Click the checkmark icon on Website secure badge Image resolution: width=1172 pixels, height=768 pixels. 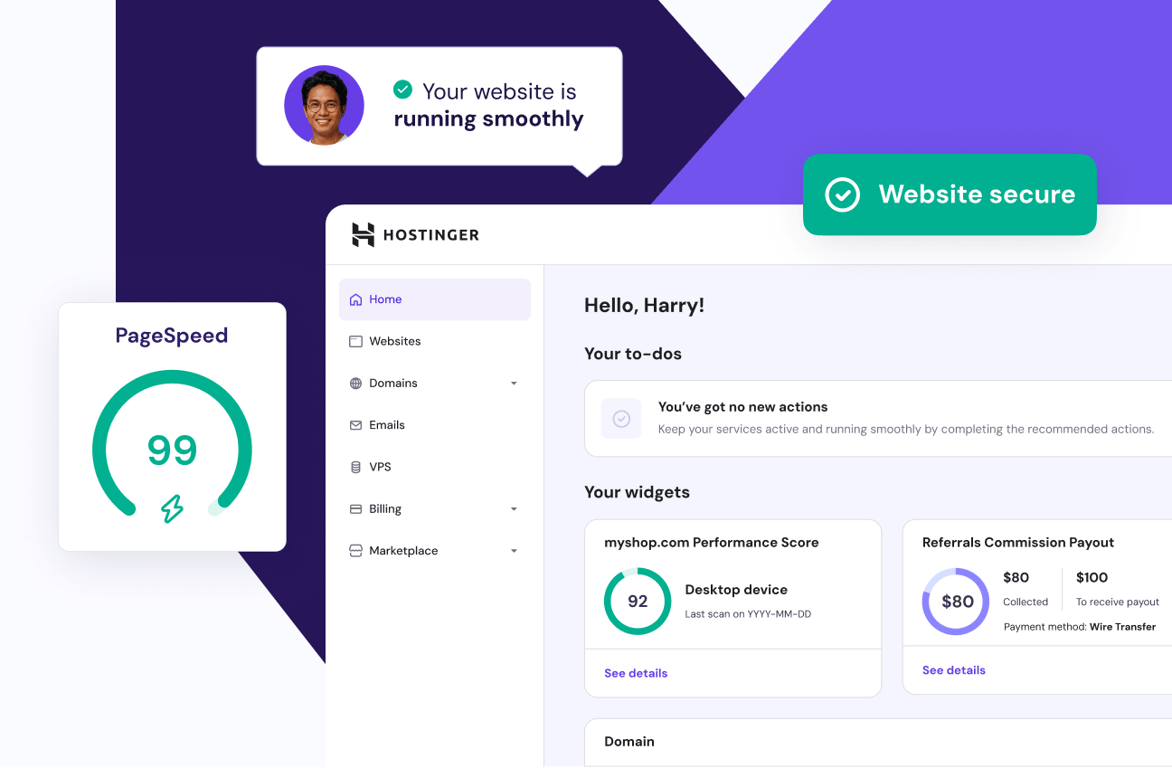tap(842, 195)
